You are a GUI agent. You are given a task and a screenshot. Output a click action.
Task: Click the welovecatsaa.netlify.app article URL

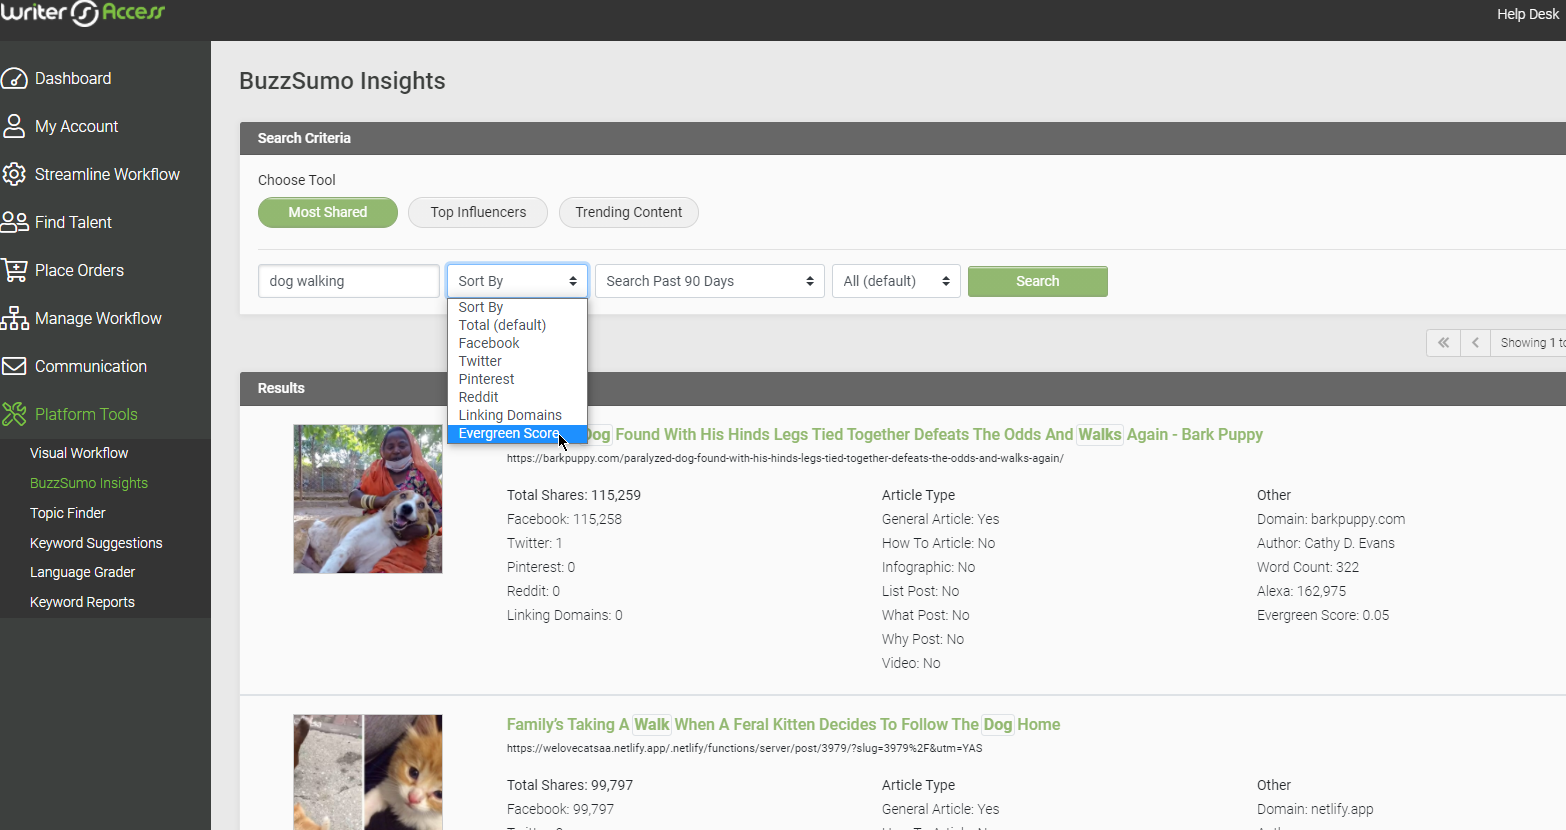(x=744, y=748)
